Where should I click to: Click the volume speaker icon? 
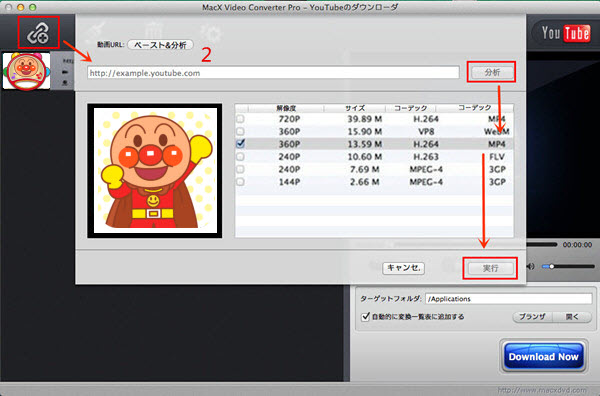[x=530, y=266]
